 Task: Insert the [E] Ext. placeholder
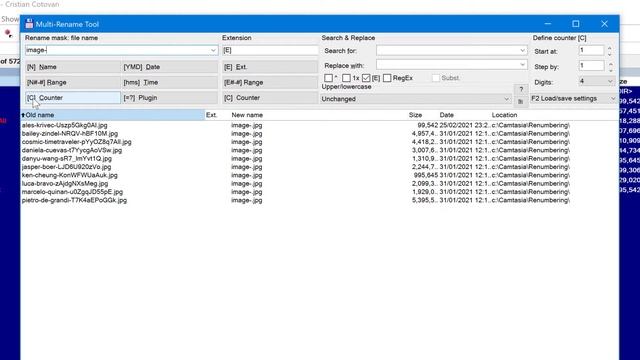point(270,67)
